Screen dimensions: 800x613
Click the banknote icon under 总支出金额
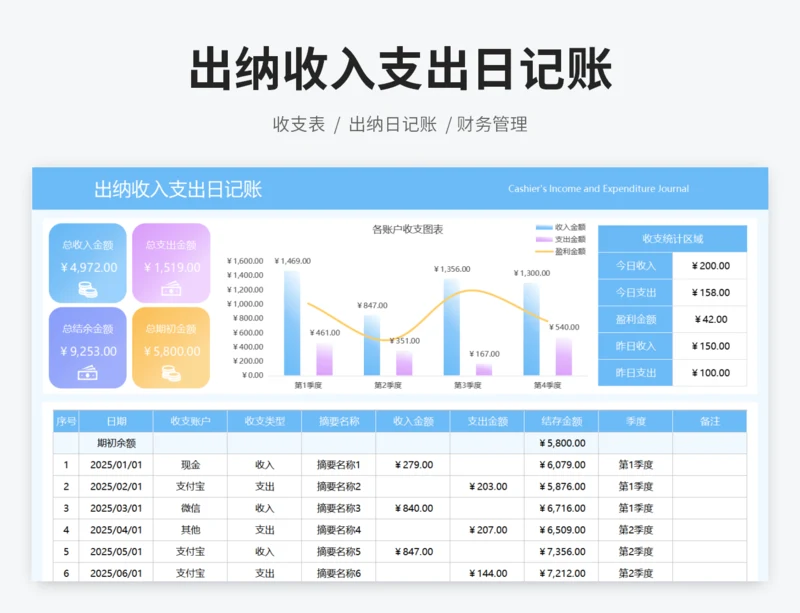pos(171,290)
